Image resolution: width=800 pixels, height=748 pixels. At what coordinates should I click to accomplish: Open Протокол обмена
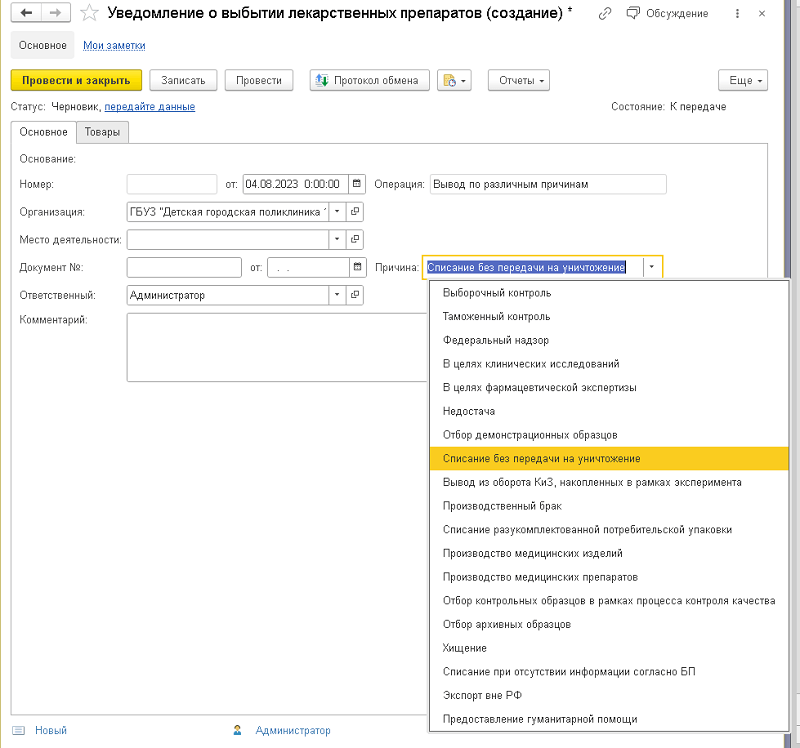coord(370,81)
